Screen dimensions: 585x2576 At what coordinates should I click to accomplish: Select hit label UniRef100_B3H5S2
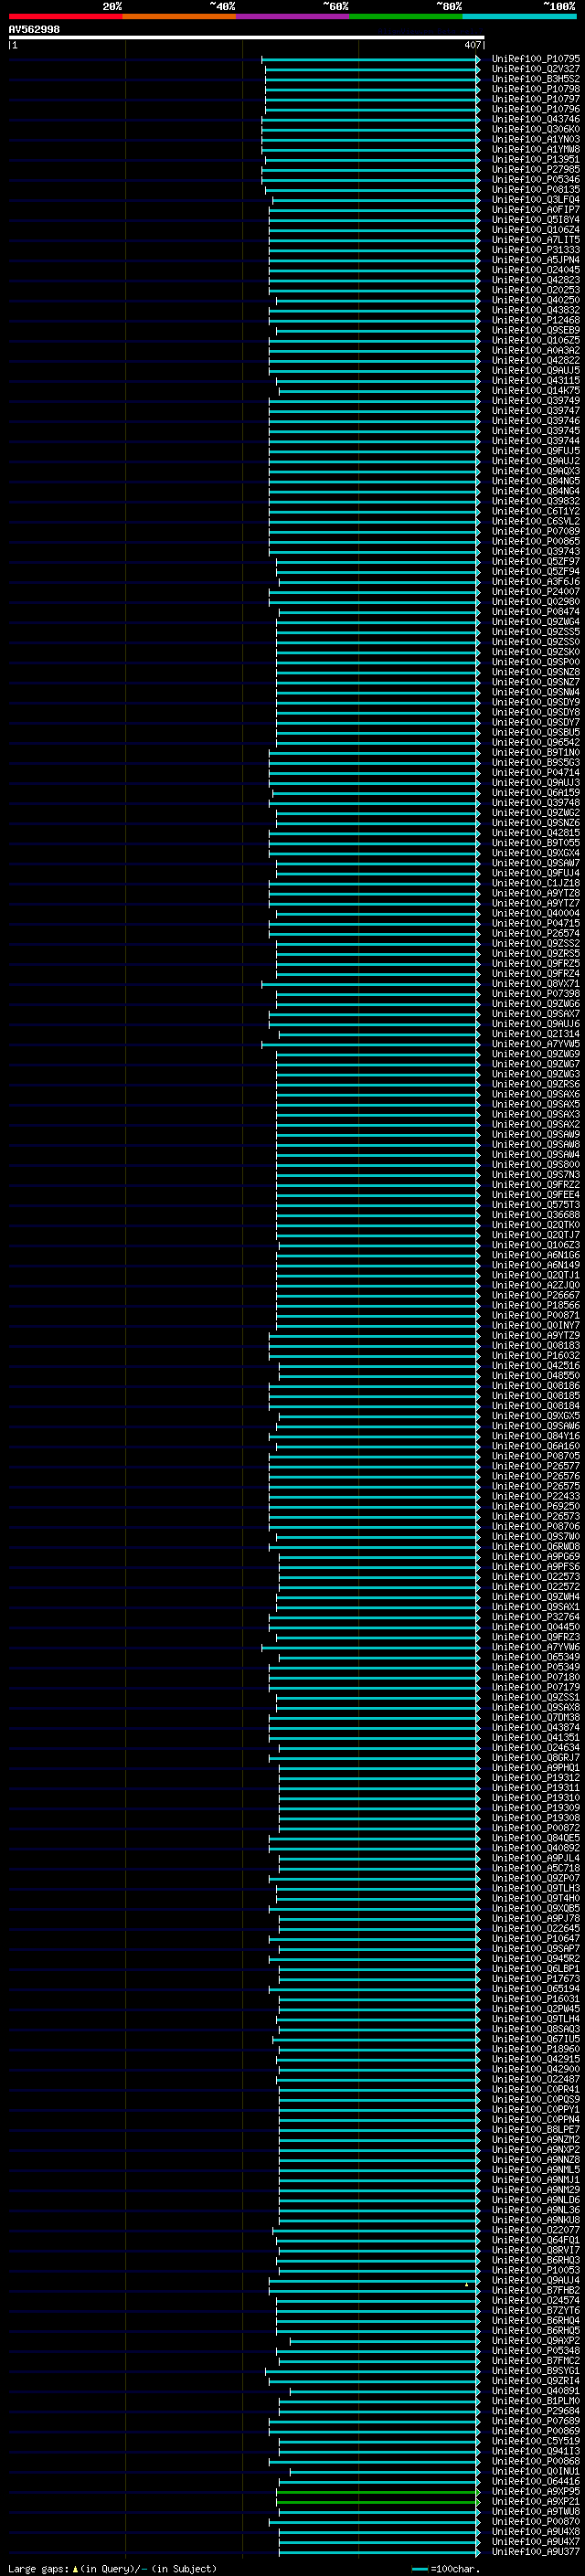(x=536, y=79)
